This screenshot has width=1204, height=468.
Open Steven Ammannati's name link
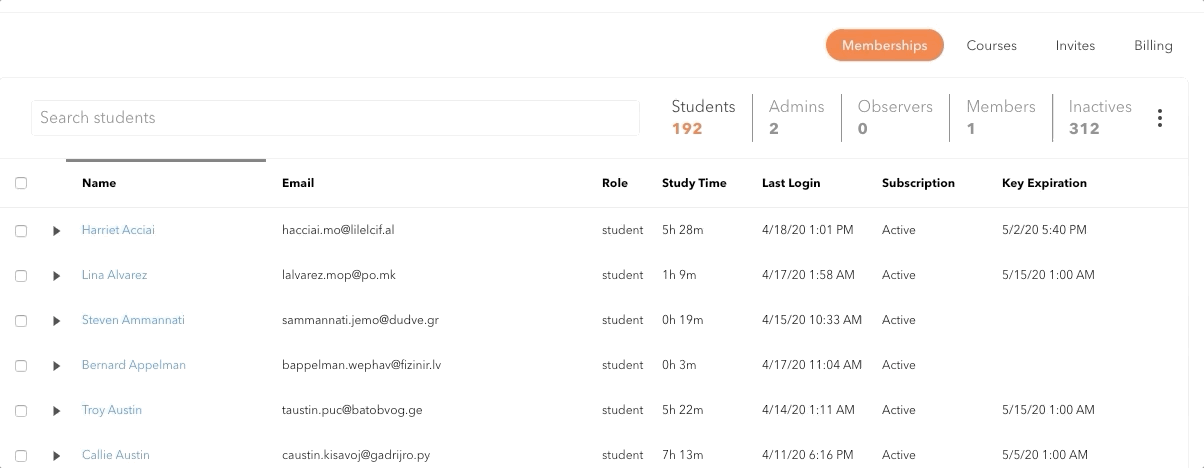(133, 320)
